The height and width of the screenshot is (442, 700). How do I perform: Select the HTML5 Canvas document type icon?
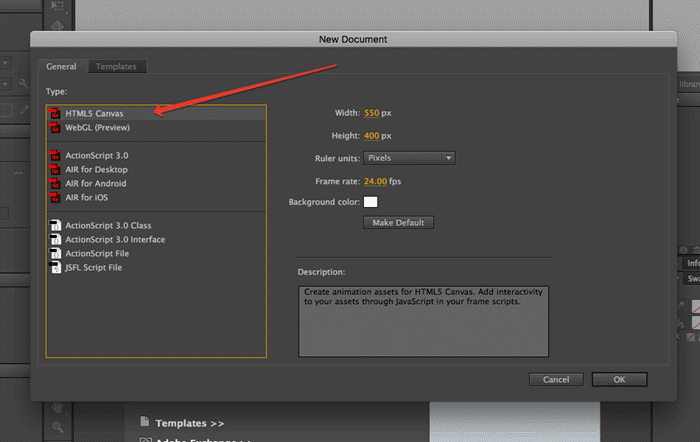[55, 115]
